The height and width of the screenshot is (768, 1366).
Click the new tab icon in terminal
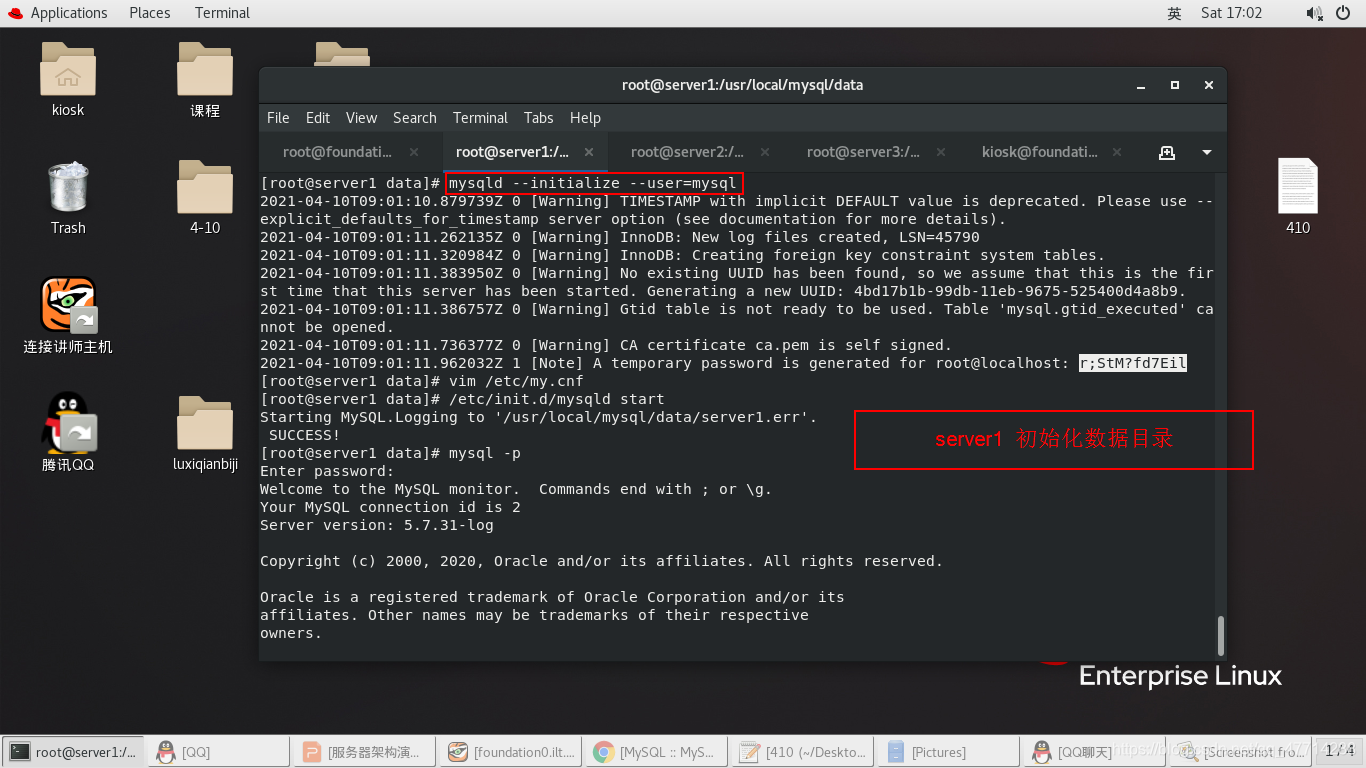click(1166, 152)
